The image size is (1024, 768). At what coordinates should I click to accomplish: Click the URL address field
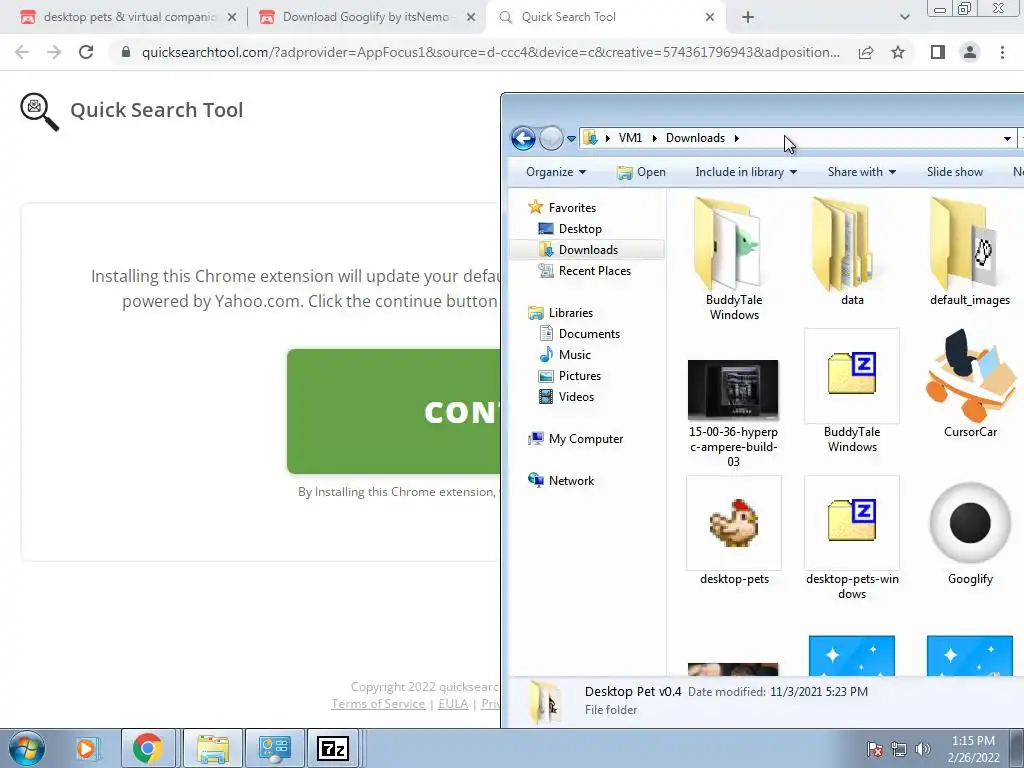coord(490,52)
